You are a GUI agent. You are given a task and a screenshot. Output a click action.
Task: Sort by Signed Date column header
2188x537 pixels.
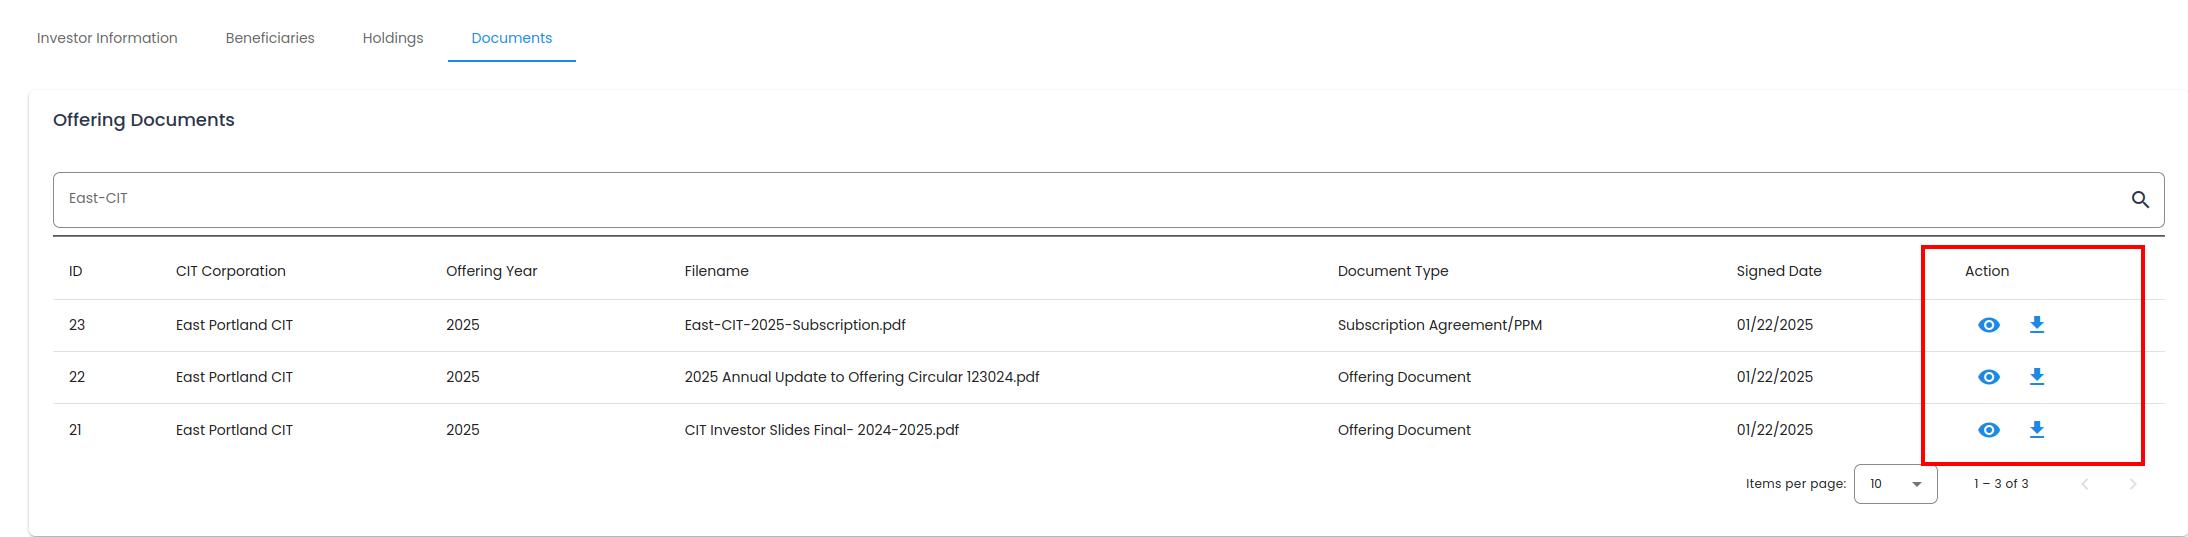[1778, 271]
